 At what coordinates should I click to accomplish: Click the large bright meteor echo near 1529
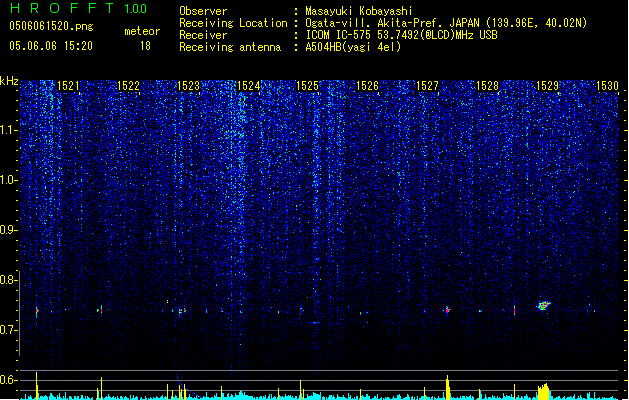pyautogui.click(x=544, y=306)
